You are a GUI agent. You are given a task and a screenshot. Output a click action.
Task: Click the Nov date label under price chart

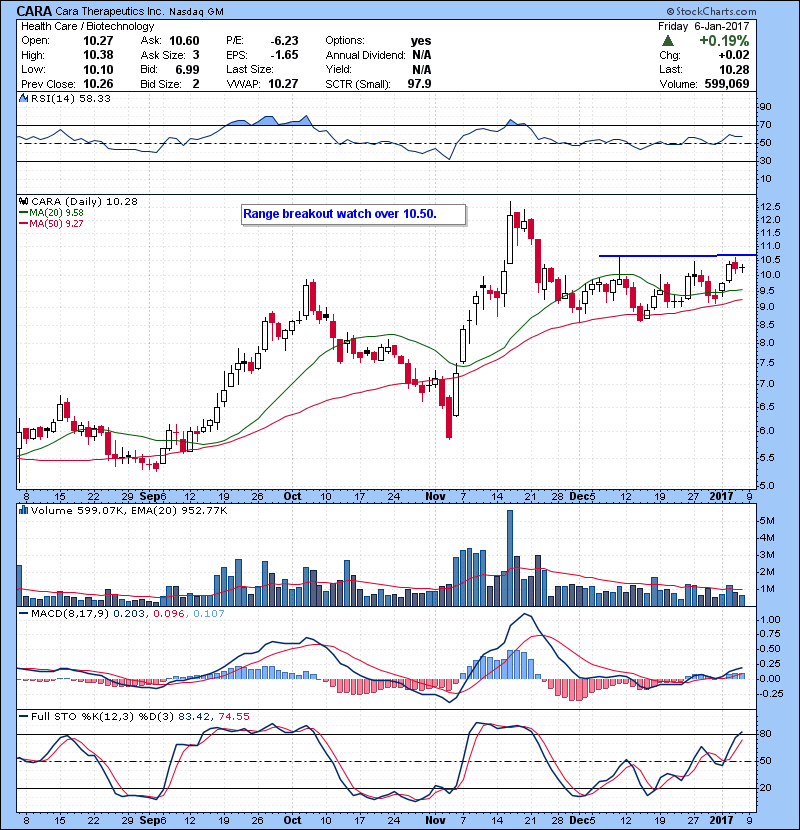pos(435,497)
